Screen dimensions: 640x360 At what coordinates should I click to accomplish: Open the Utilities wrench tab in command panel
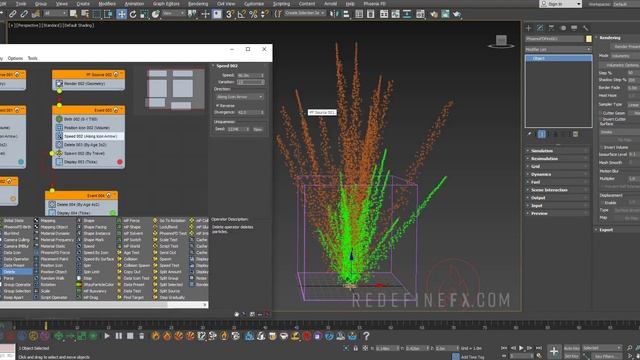586,28
